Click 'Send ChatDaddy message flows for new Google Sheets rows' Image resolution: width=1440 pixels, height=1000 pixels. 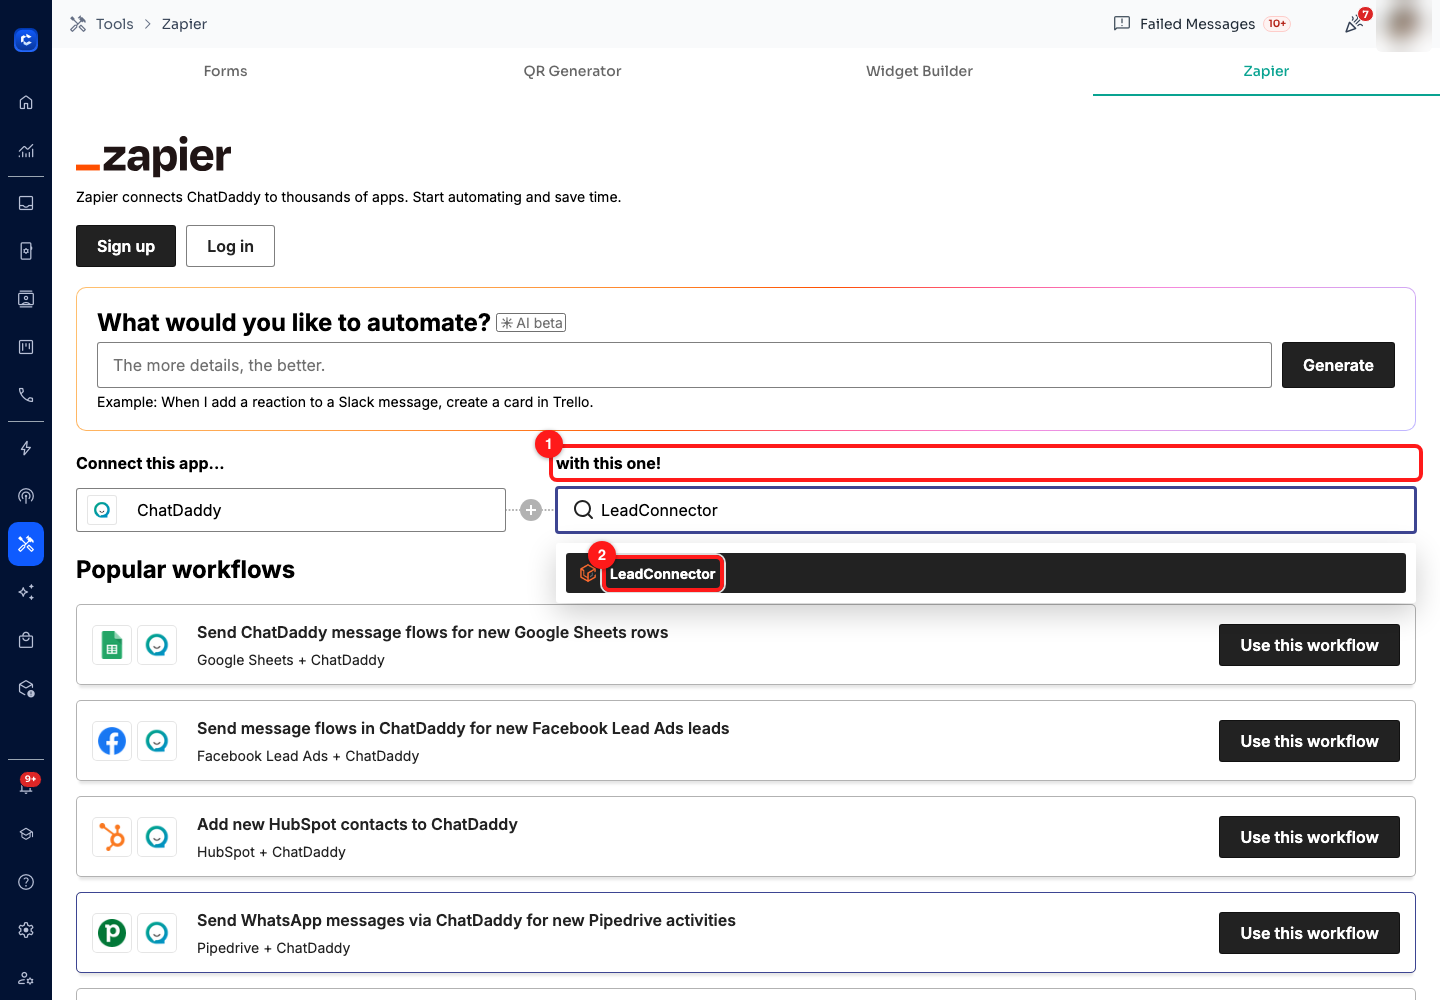point(432,632)
